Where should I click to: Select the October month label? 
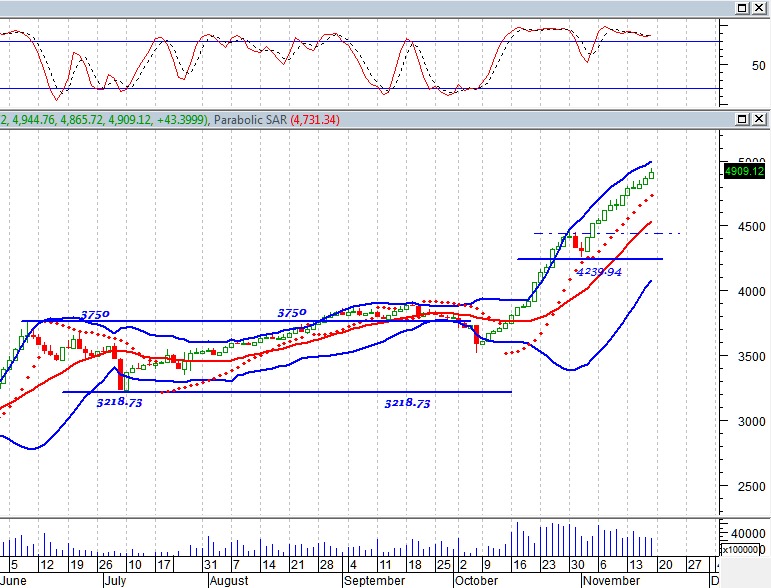(476, 580)
